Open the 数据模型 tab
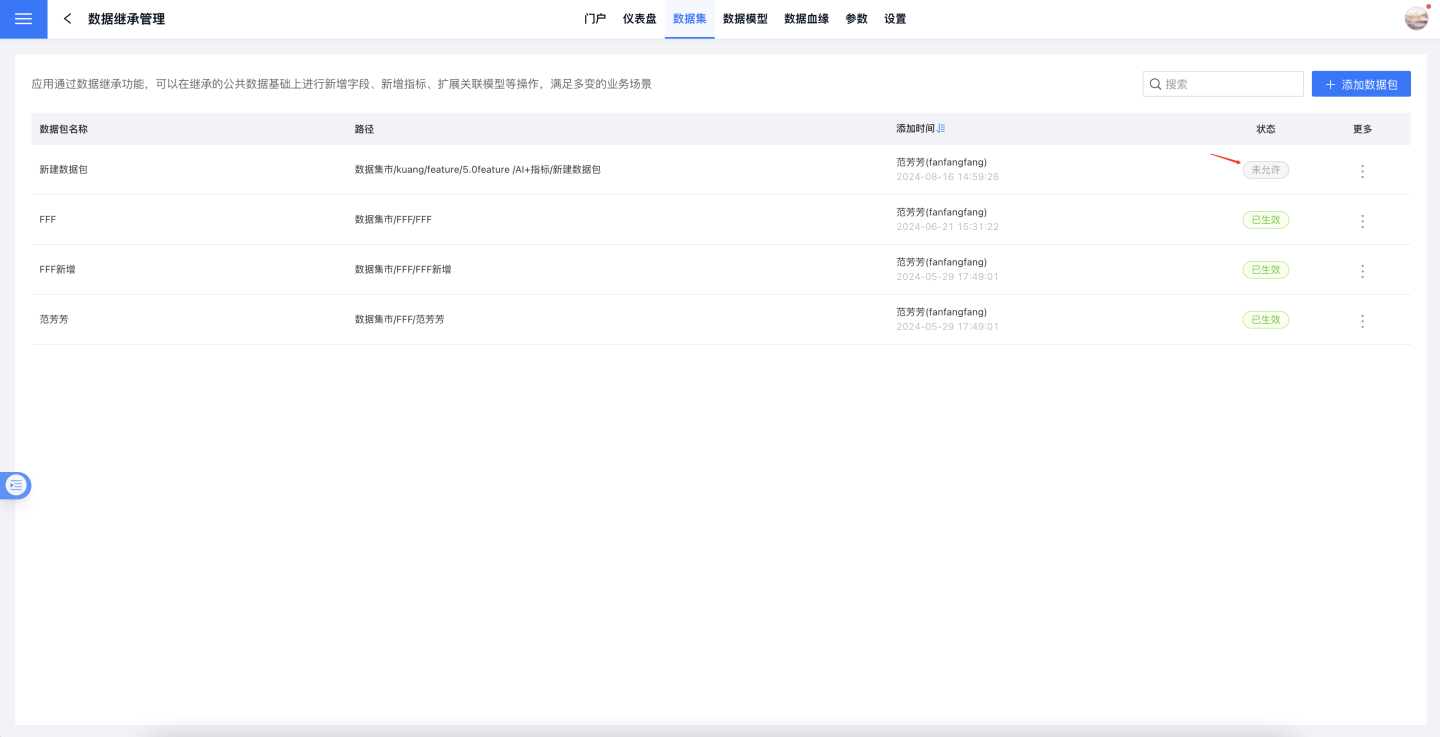The image size is (1440, 737). [x=745, y=19]
